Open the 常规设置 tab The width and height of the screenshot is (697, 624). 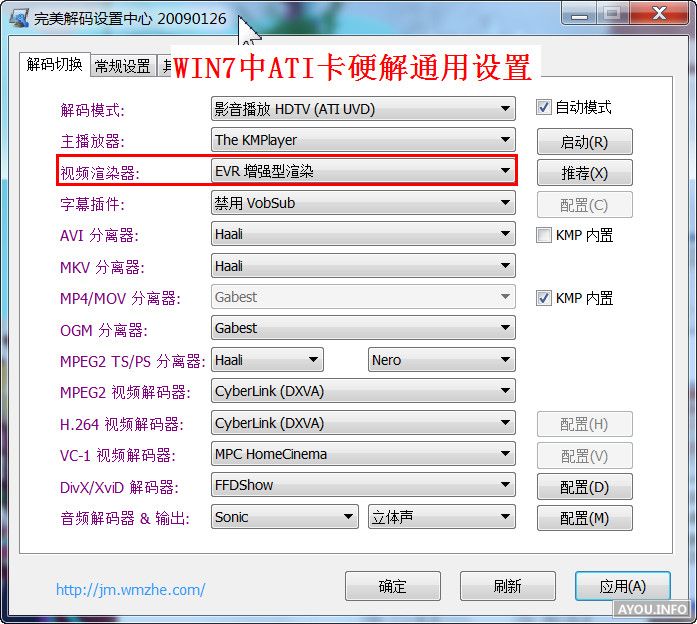(x=123, y=67)
